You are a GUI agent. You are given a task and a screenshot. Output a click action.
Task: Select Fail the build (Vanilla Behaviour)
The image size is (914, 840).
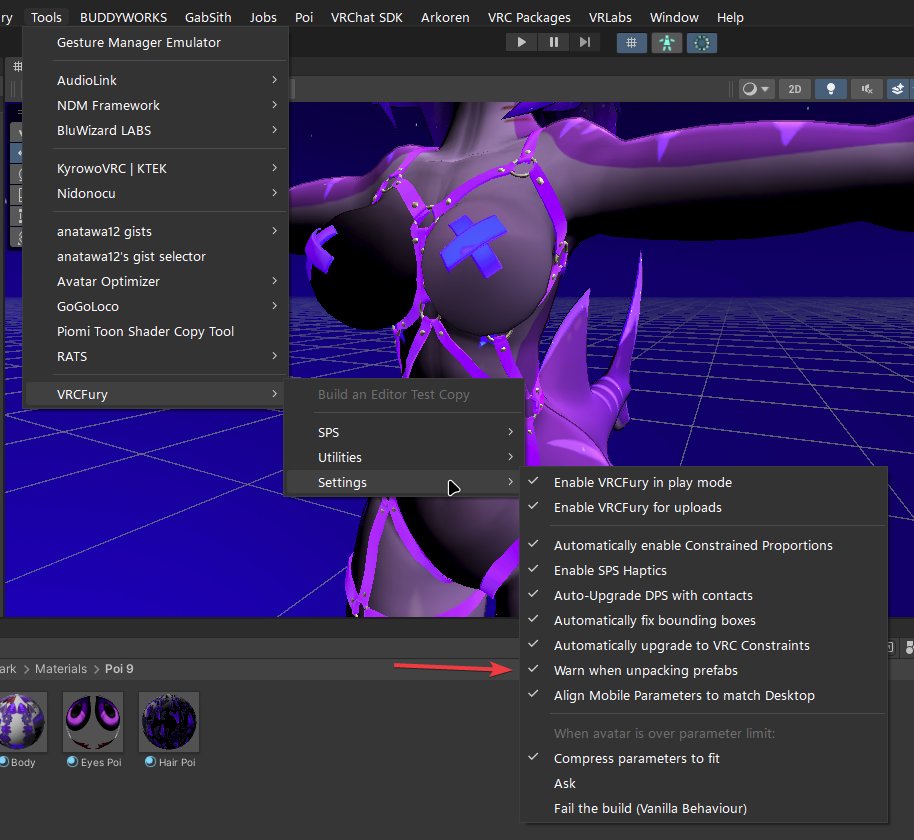click(704, 809)
